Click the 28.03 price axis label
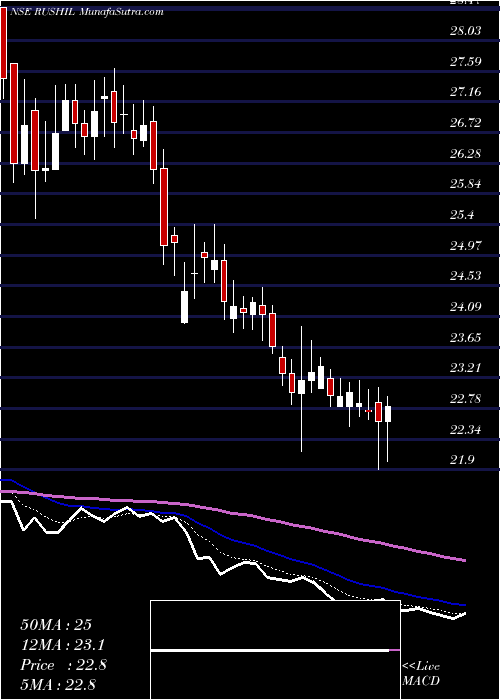The width and height of the screenshot is (500, 700). point(465,30)
